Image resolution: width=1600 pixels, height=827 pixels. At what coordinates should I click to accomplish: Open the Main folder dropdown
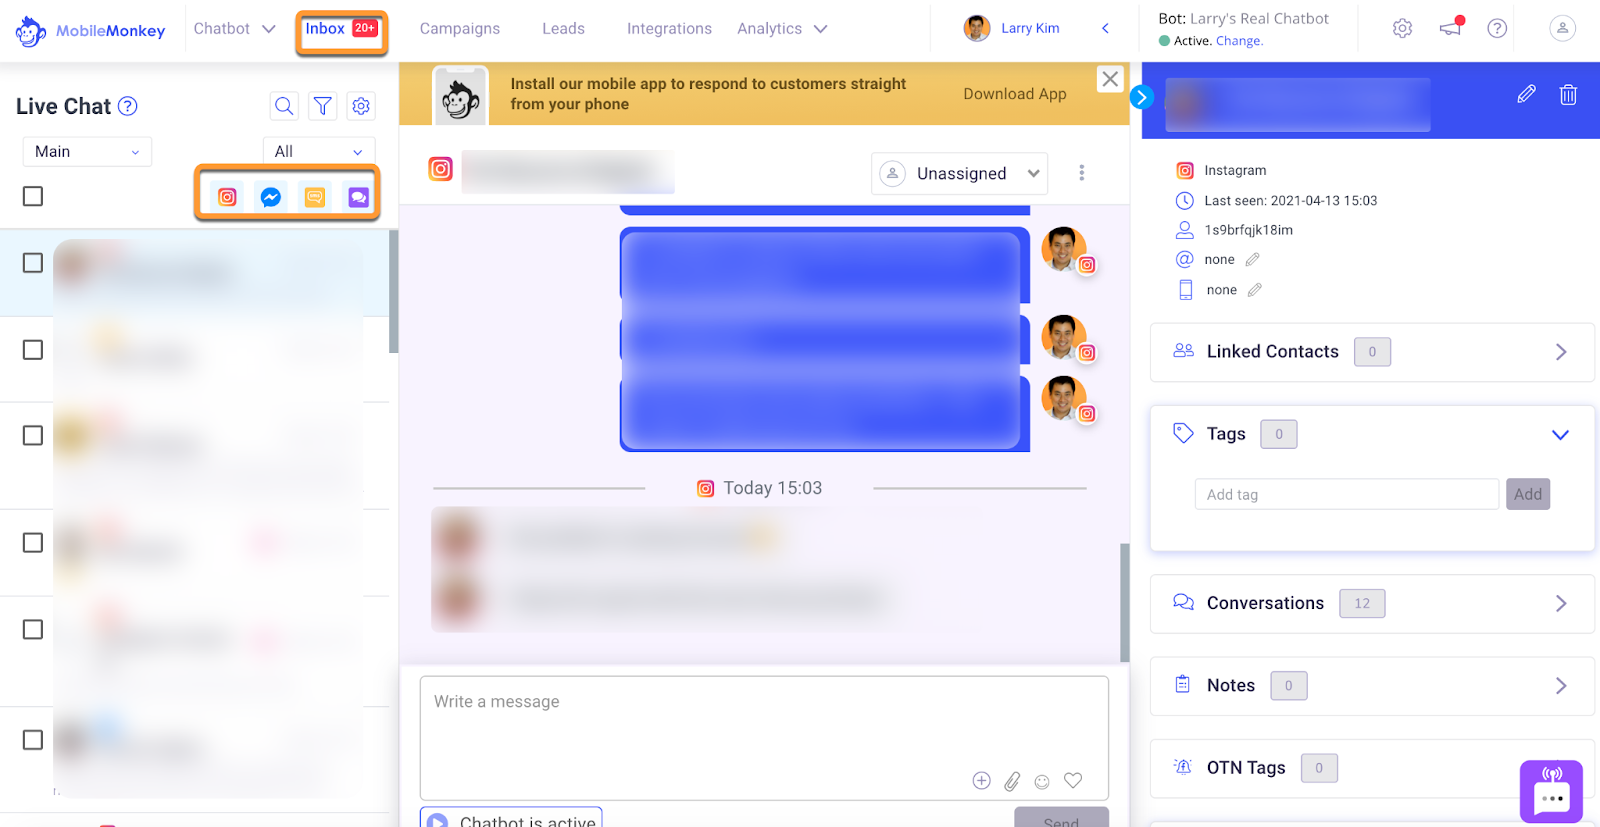click(x=87, y=152)
